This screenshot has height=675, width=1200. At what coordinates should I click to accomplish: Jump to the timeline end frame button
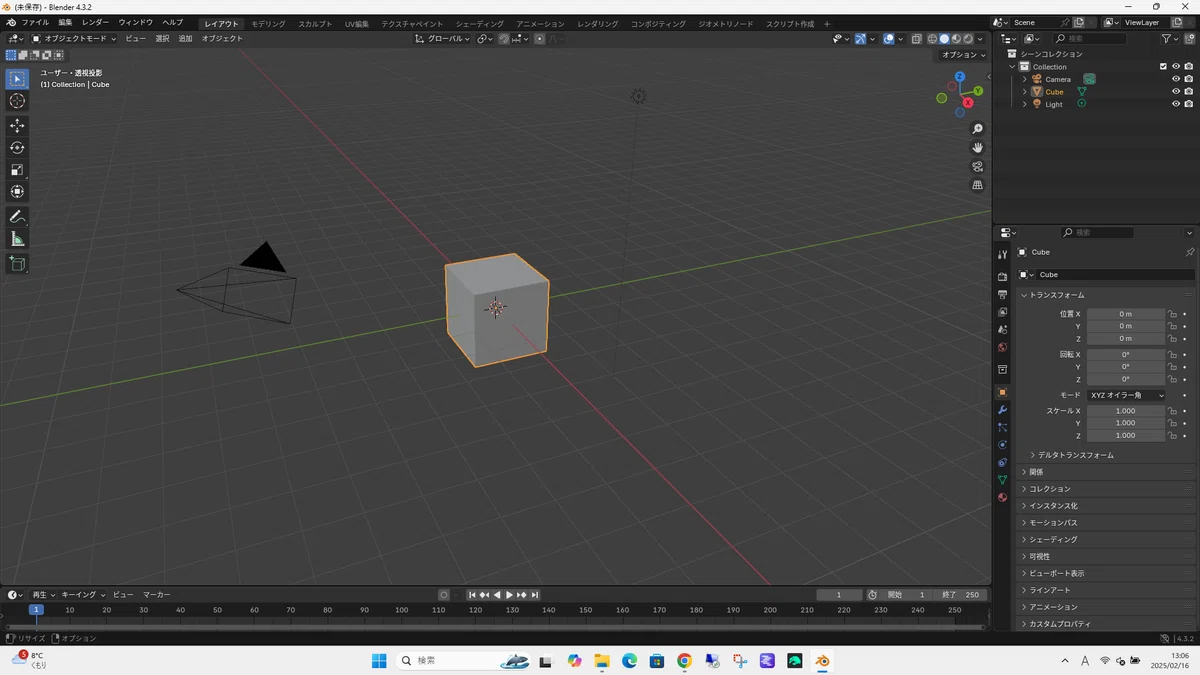click(x=535, y=595)
